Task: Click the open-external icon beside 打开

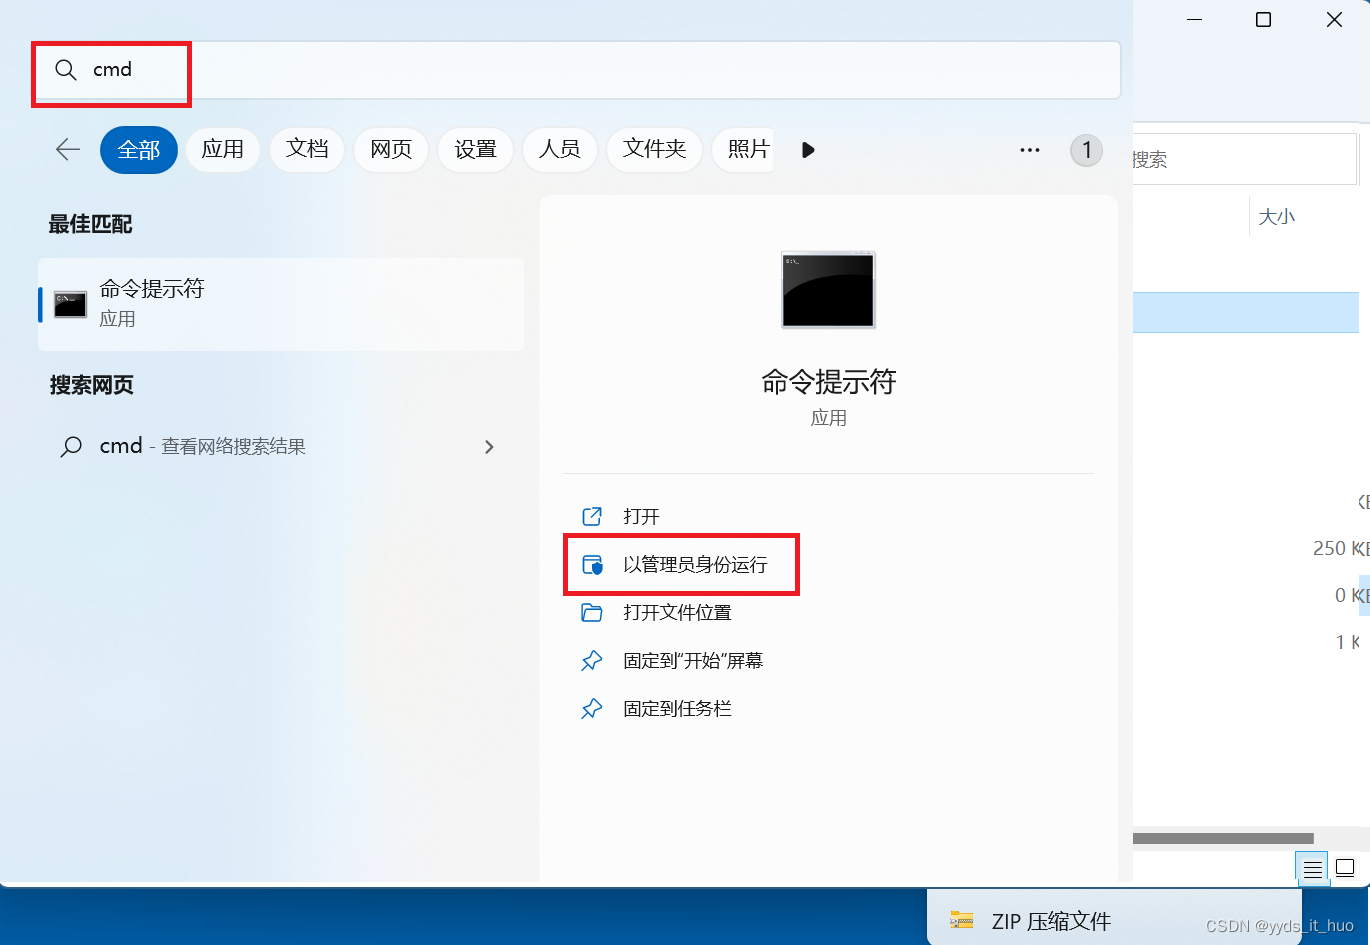Action: 592,517
